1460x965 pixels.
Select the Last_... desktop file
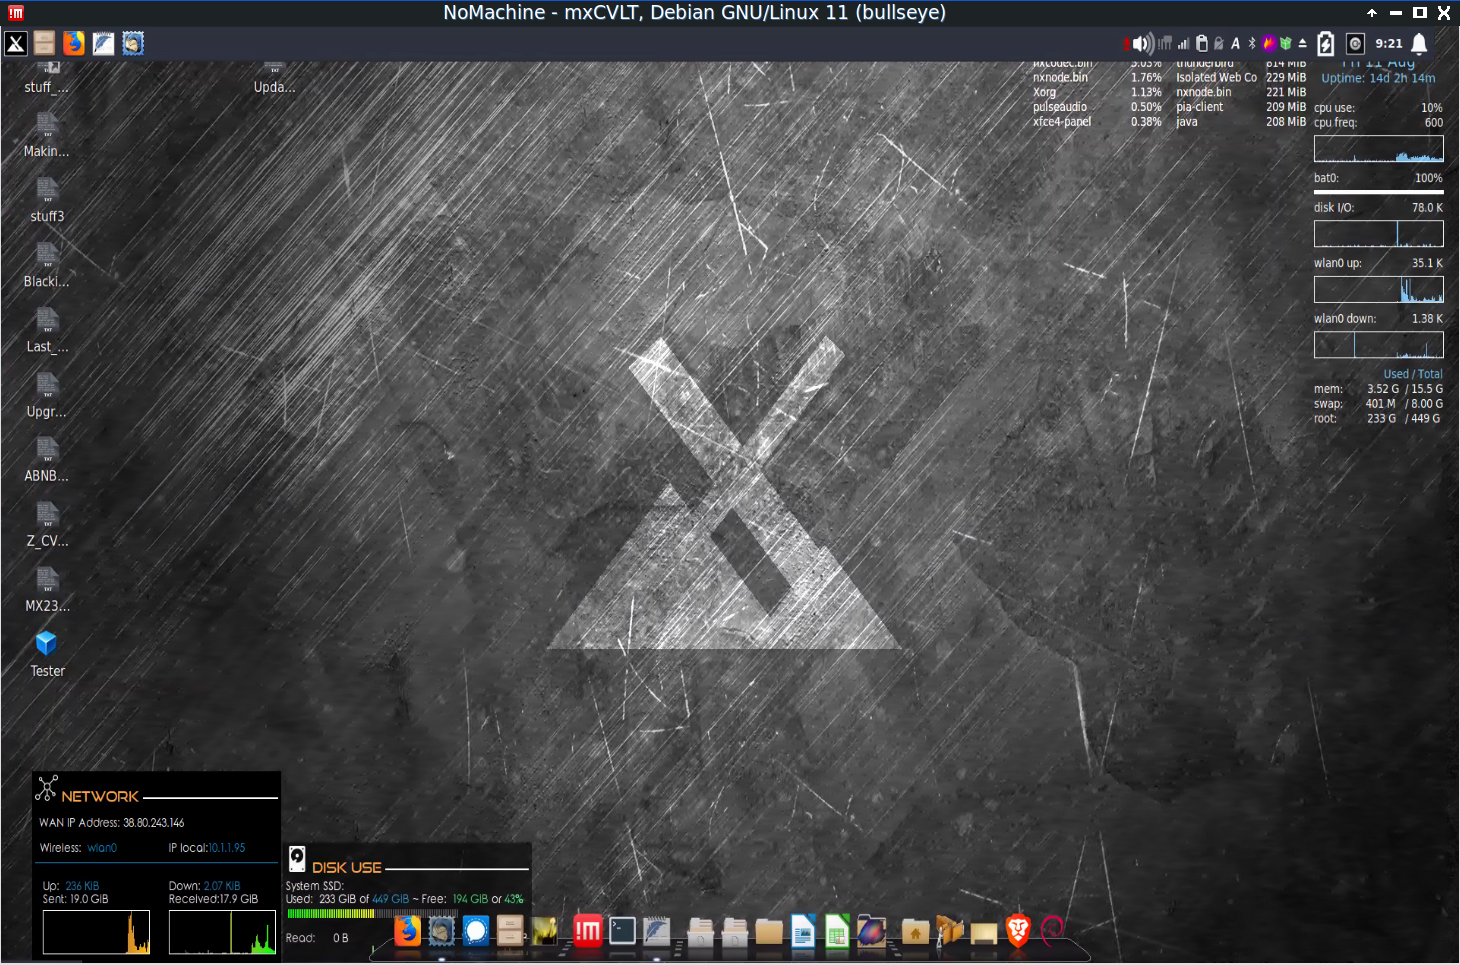(x=47, y=329)
